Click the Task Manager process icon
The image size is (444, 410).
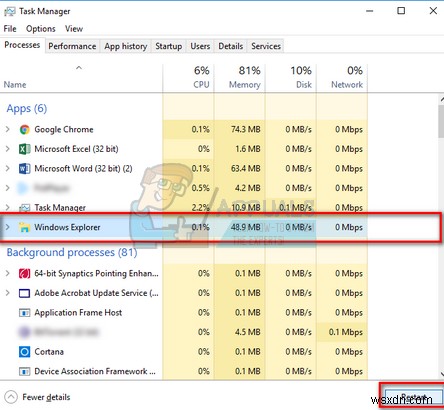[24, 208]
